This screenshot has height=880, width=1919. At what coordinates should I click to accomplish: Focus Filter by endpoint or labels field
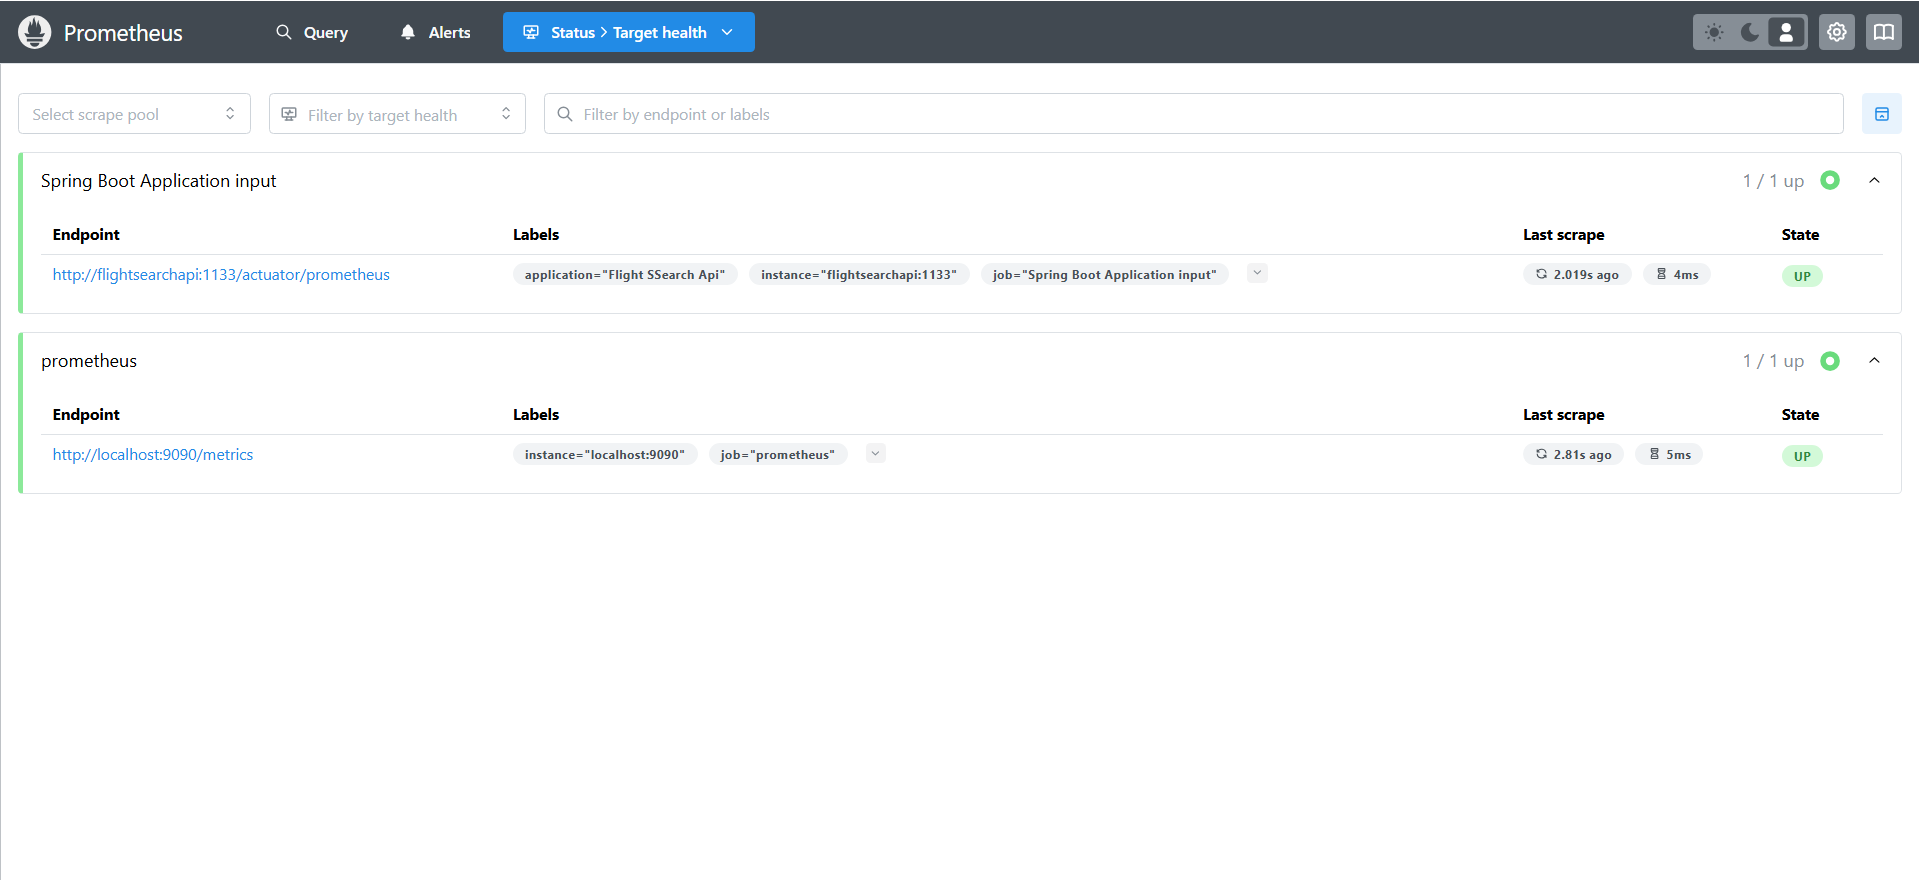[x=1194, y=114]
